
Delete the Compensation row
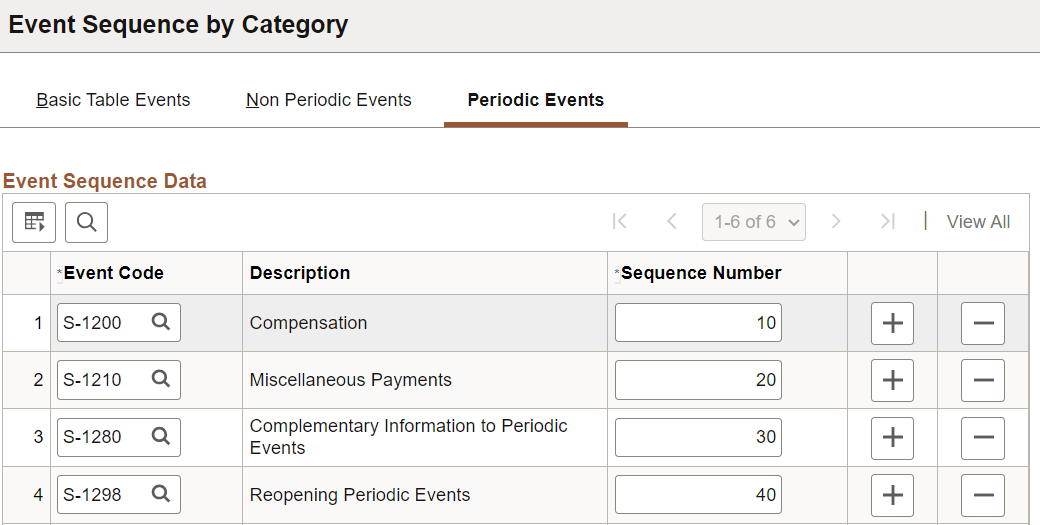(x=982, y=323)
